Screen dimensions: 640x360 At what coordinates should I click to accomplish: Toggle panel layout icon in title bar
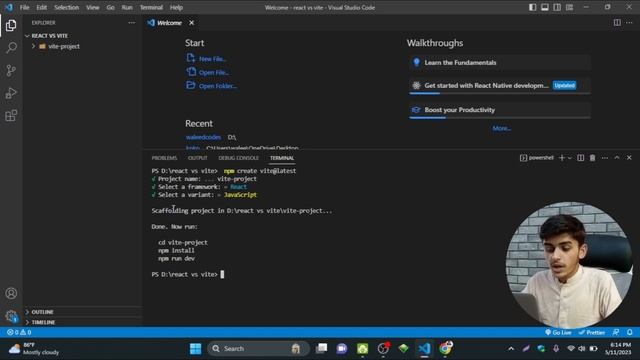click(x=545, y=7)
